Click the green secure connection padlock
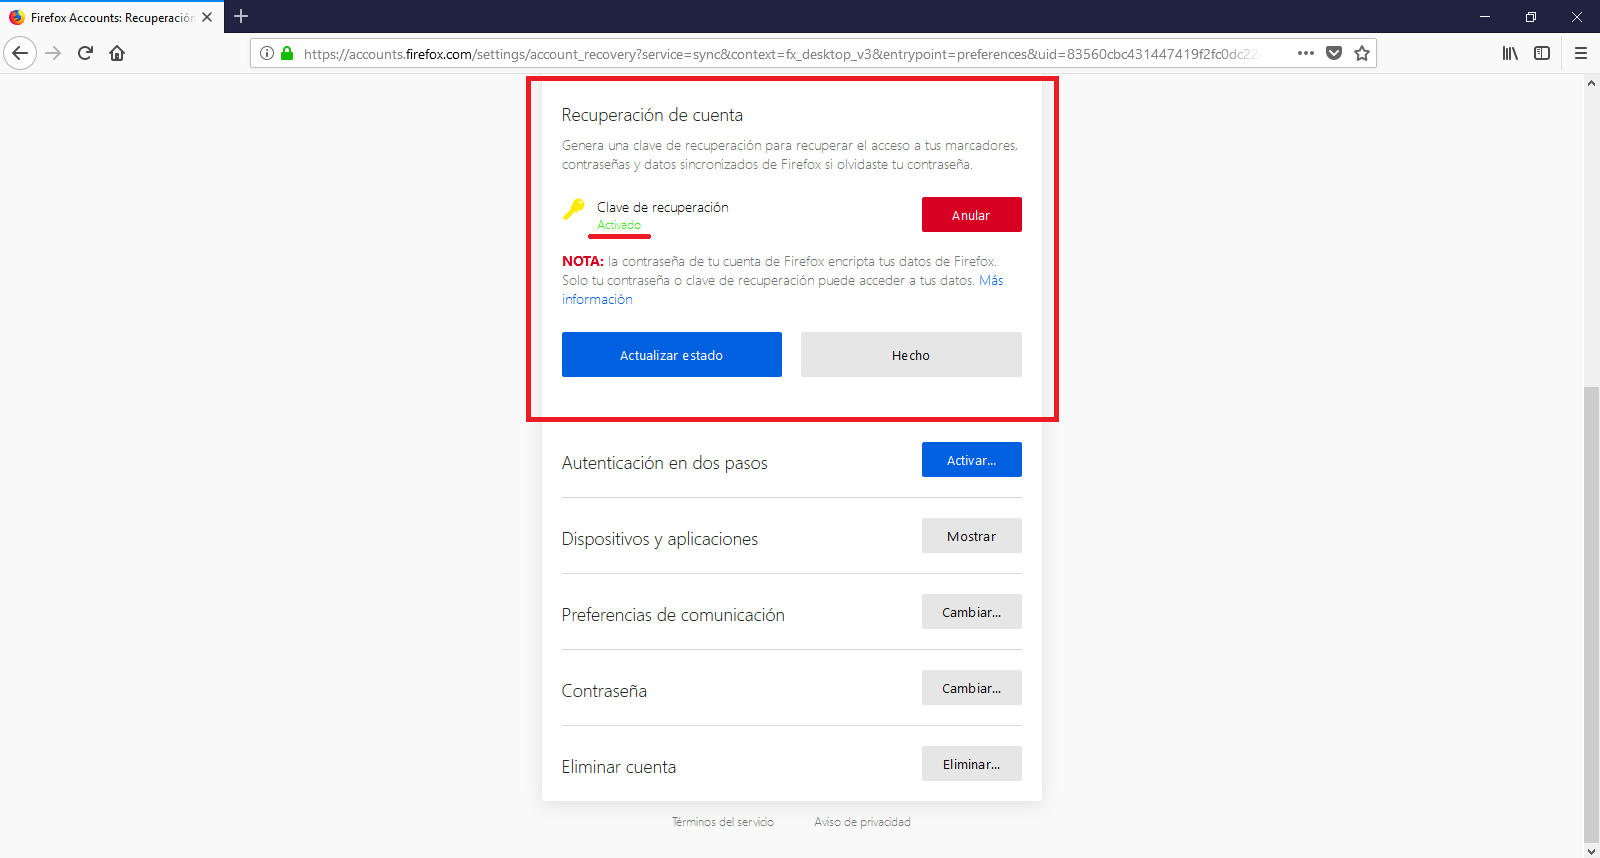 point(287,53)
